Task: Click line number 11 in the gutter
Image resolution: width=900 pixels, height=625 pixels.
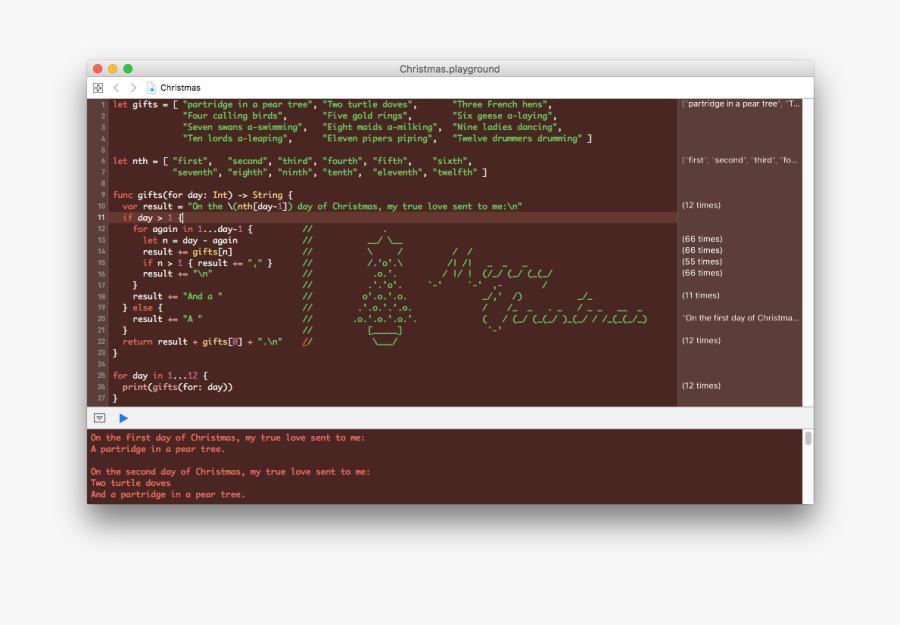Action: 102,217
